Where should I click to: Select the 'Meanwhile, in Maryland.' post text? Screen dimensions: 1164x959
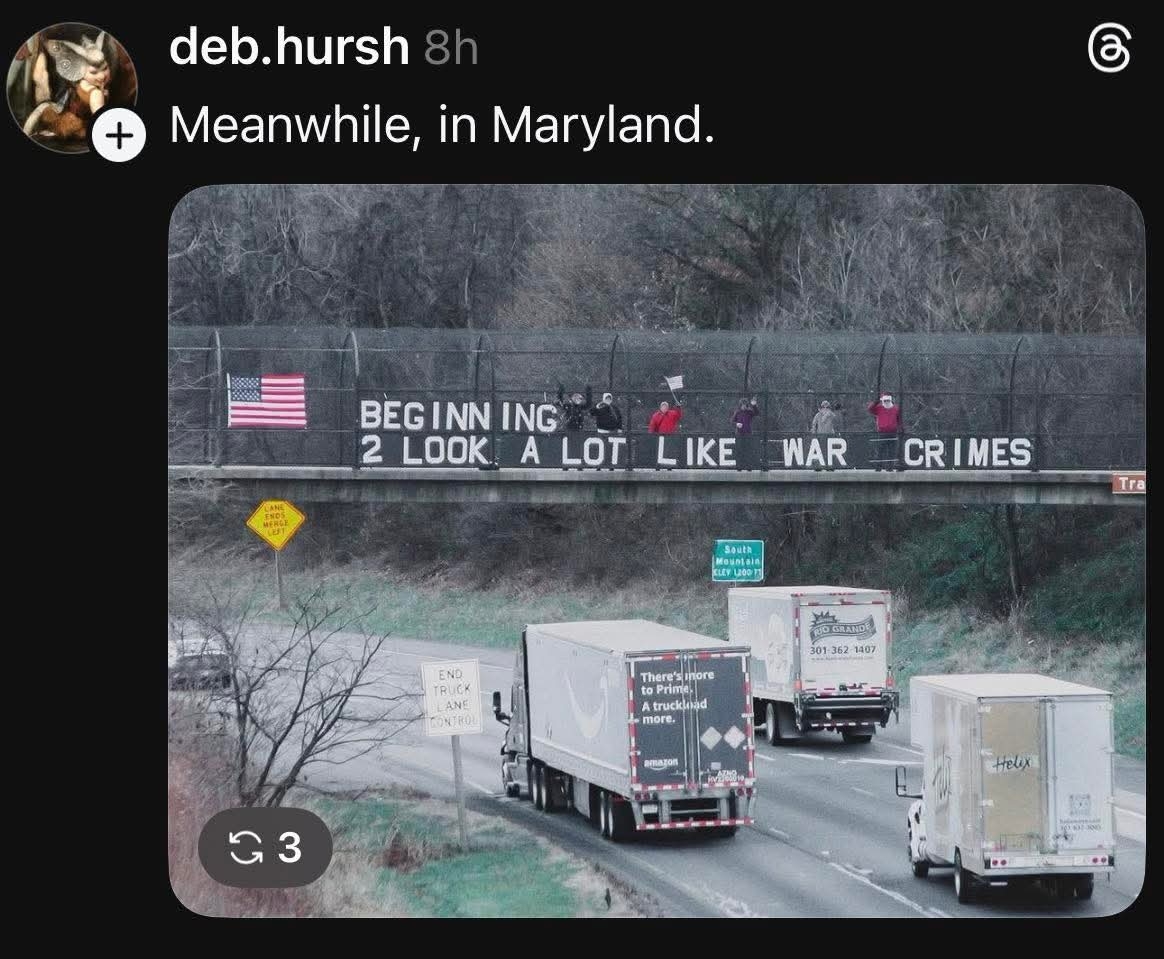tap(442, 124)
